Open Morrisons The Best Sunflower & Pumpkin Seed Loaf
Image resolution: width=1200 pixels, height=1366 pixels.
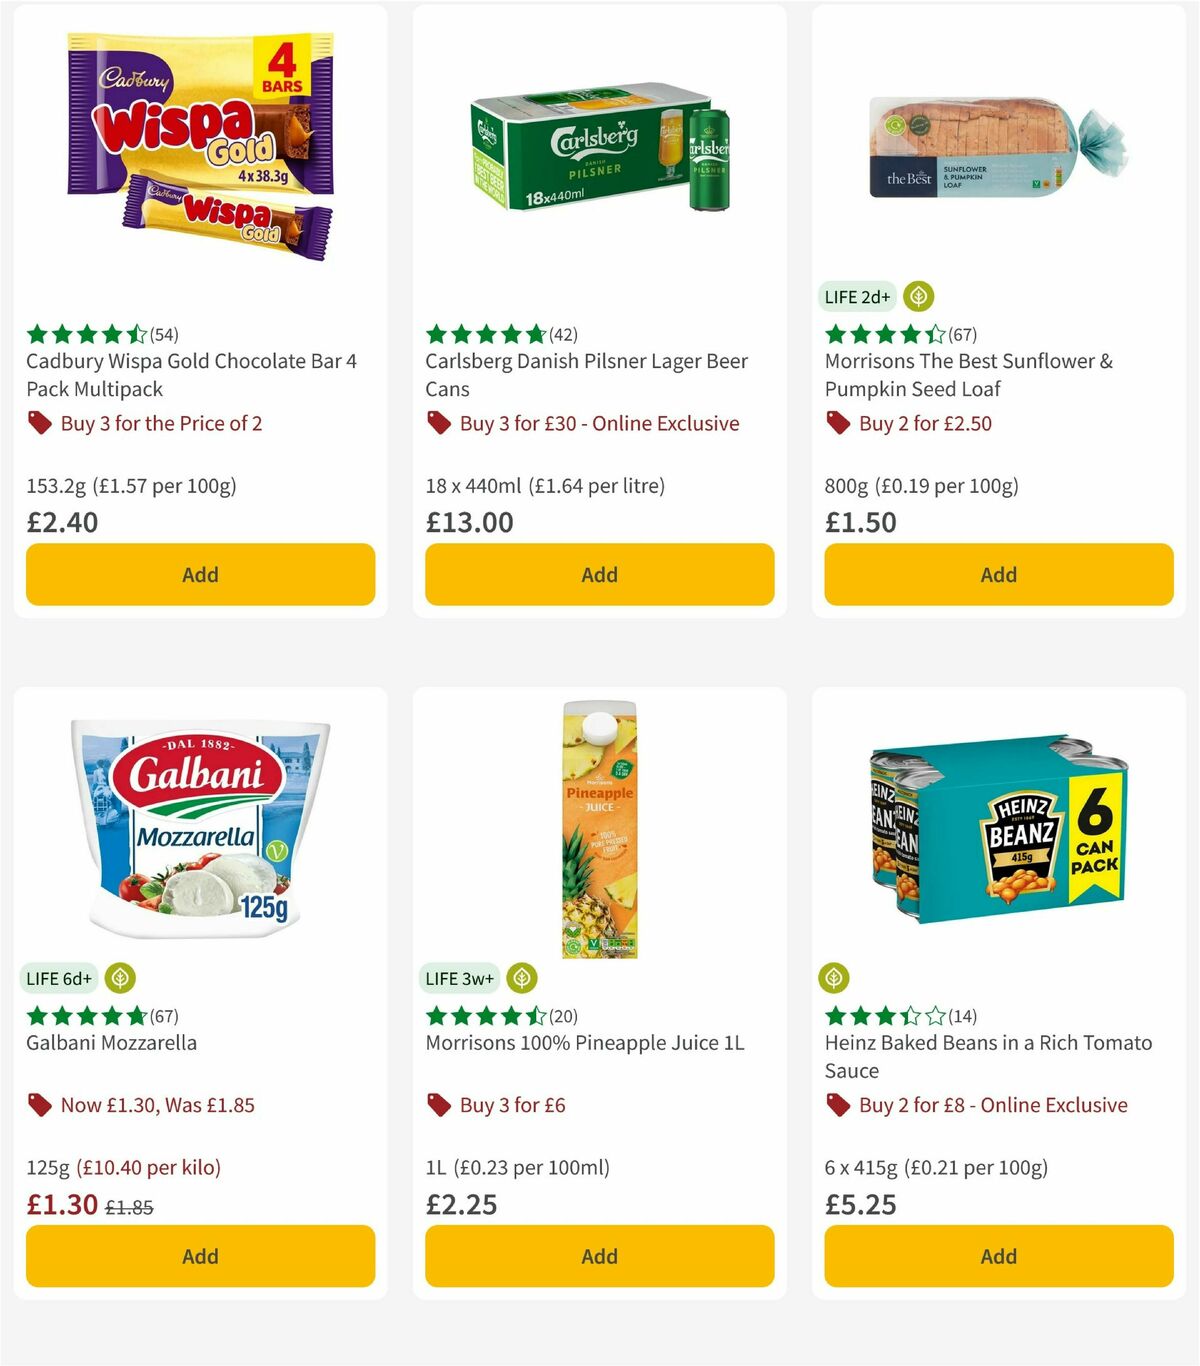coord(967,375)
